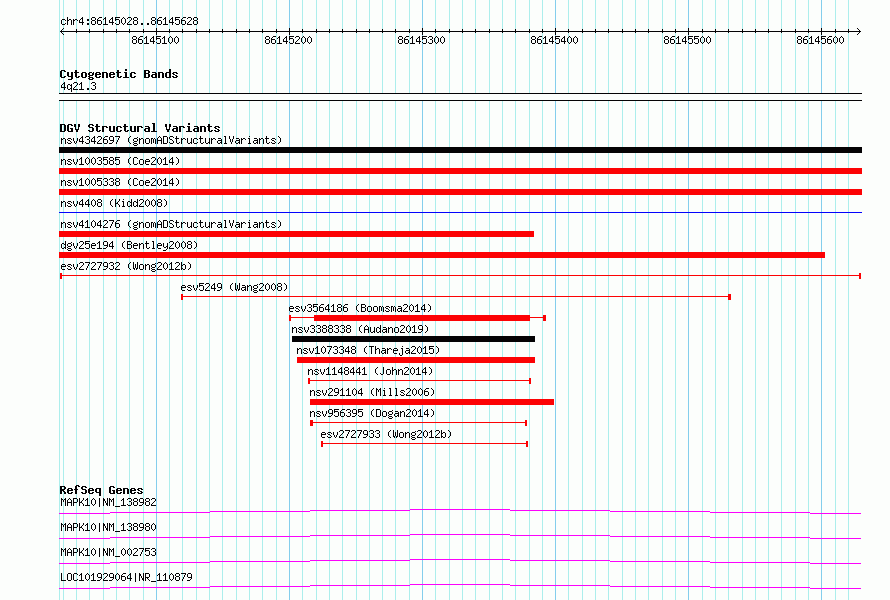Select the red nsv4104276 variant bar
The height and width of the screenshot is (600, 890).
click(x=296, y=234)
